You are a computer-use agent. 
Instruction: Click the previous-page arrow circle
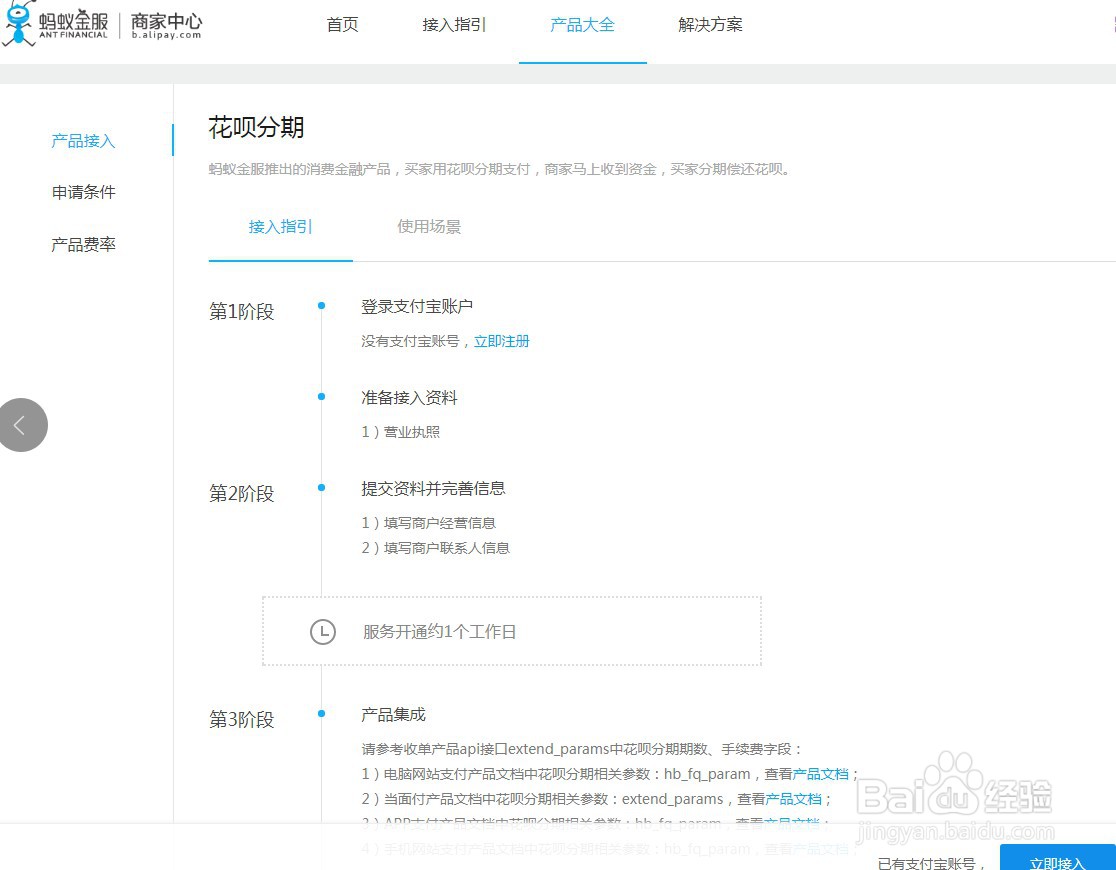pos(21,425)
